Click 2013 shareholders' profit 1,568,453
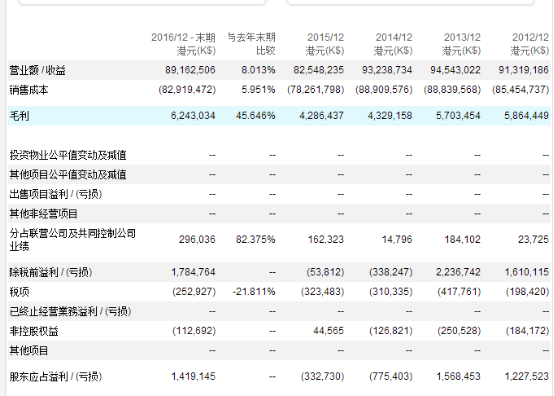554x396 pixels. (x=459, y=376)
